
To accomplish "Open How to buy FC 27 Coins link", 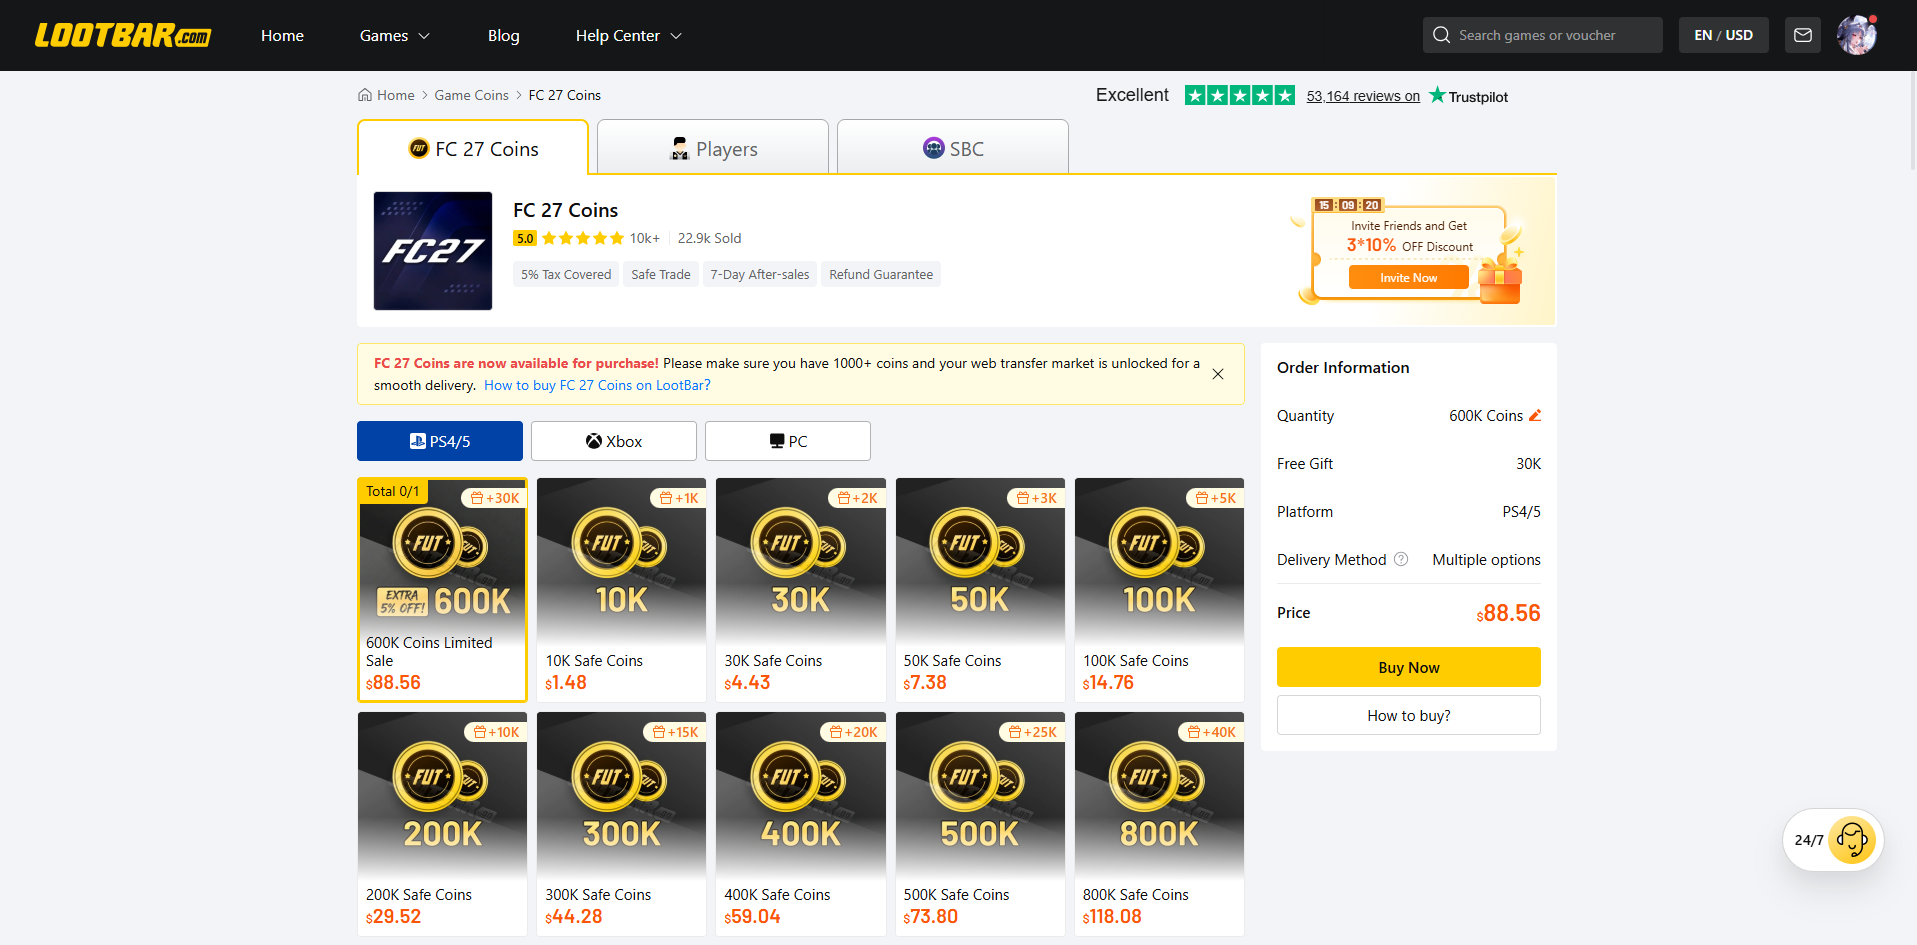I will 597,385.
